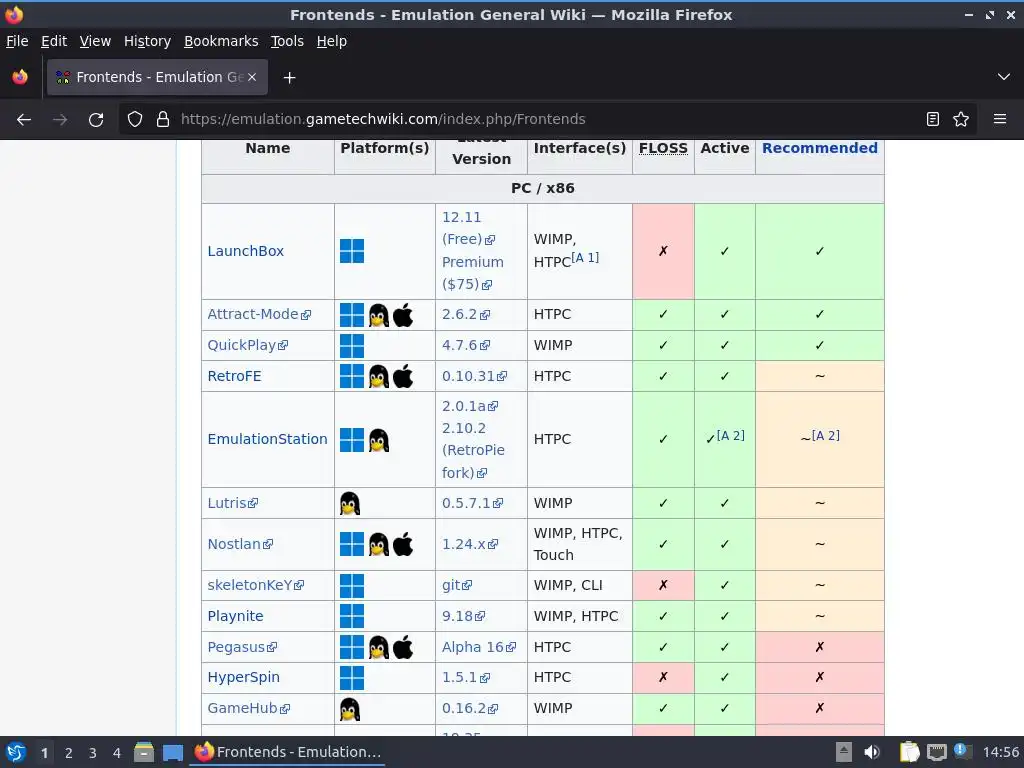Viewport: 1024px width, 768px height.
Task: Click the FLOSS column header abbreviation
Action: (x=663, y=148)
